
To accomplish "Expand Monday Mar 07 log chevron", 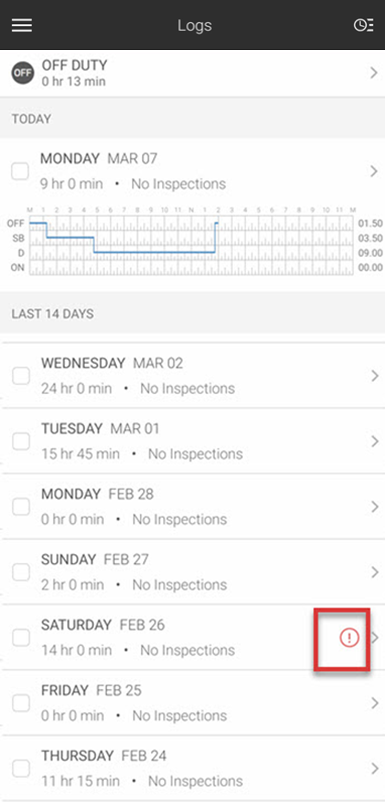I will click(374, 171).
